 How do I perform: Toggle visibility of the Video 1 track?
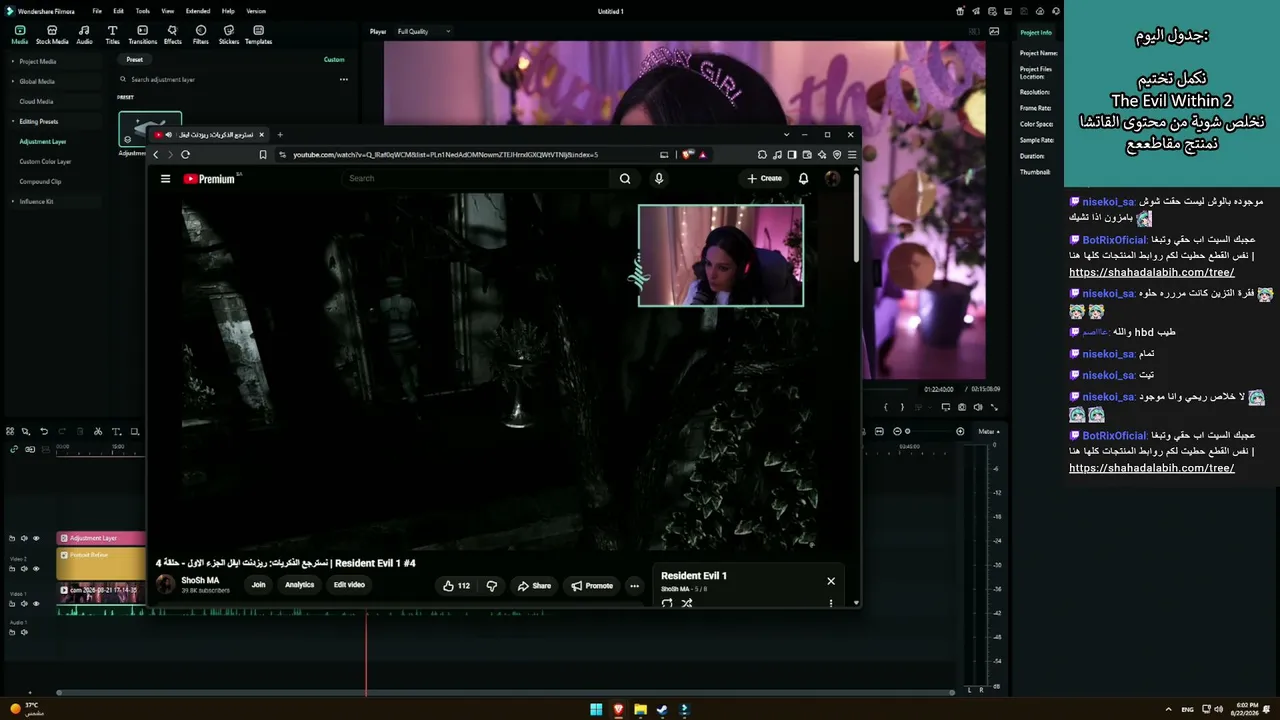coord(36,604)
